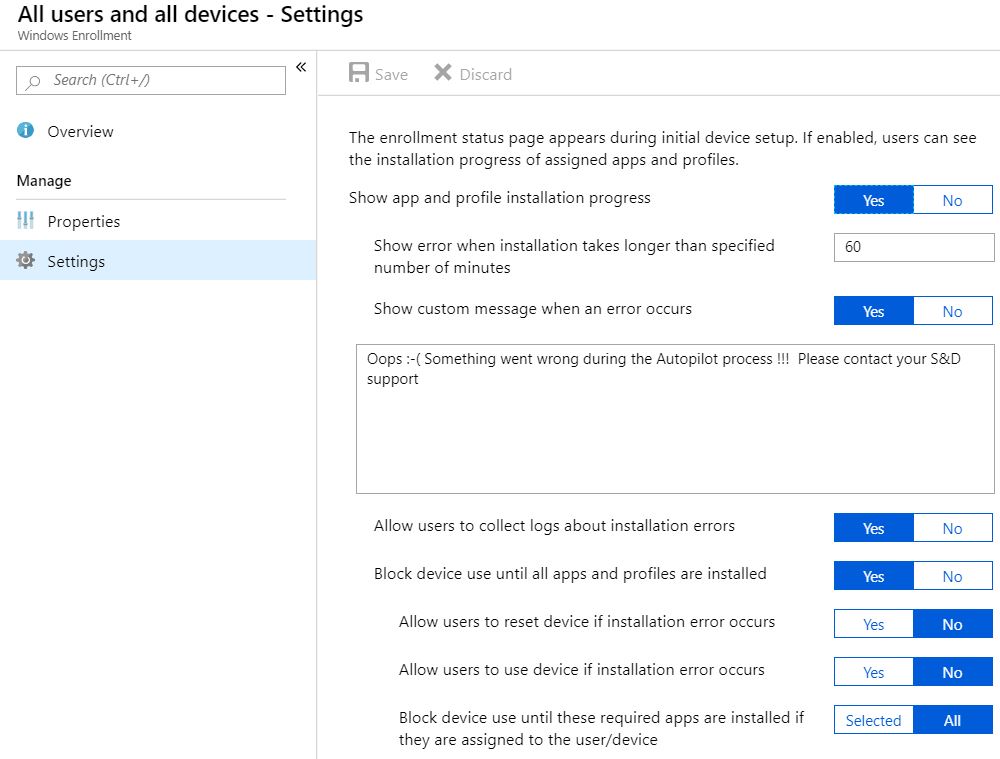Viewport: 1000px width, 759px height.
Task: Click the installation timeout minutes field
Action: [913, 247]
